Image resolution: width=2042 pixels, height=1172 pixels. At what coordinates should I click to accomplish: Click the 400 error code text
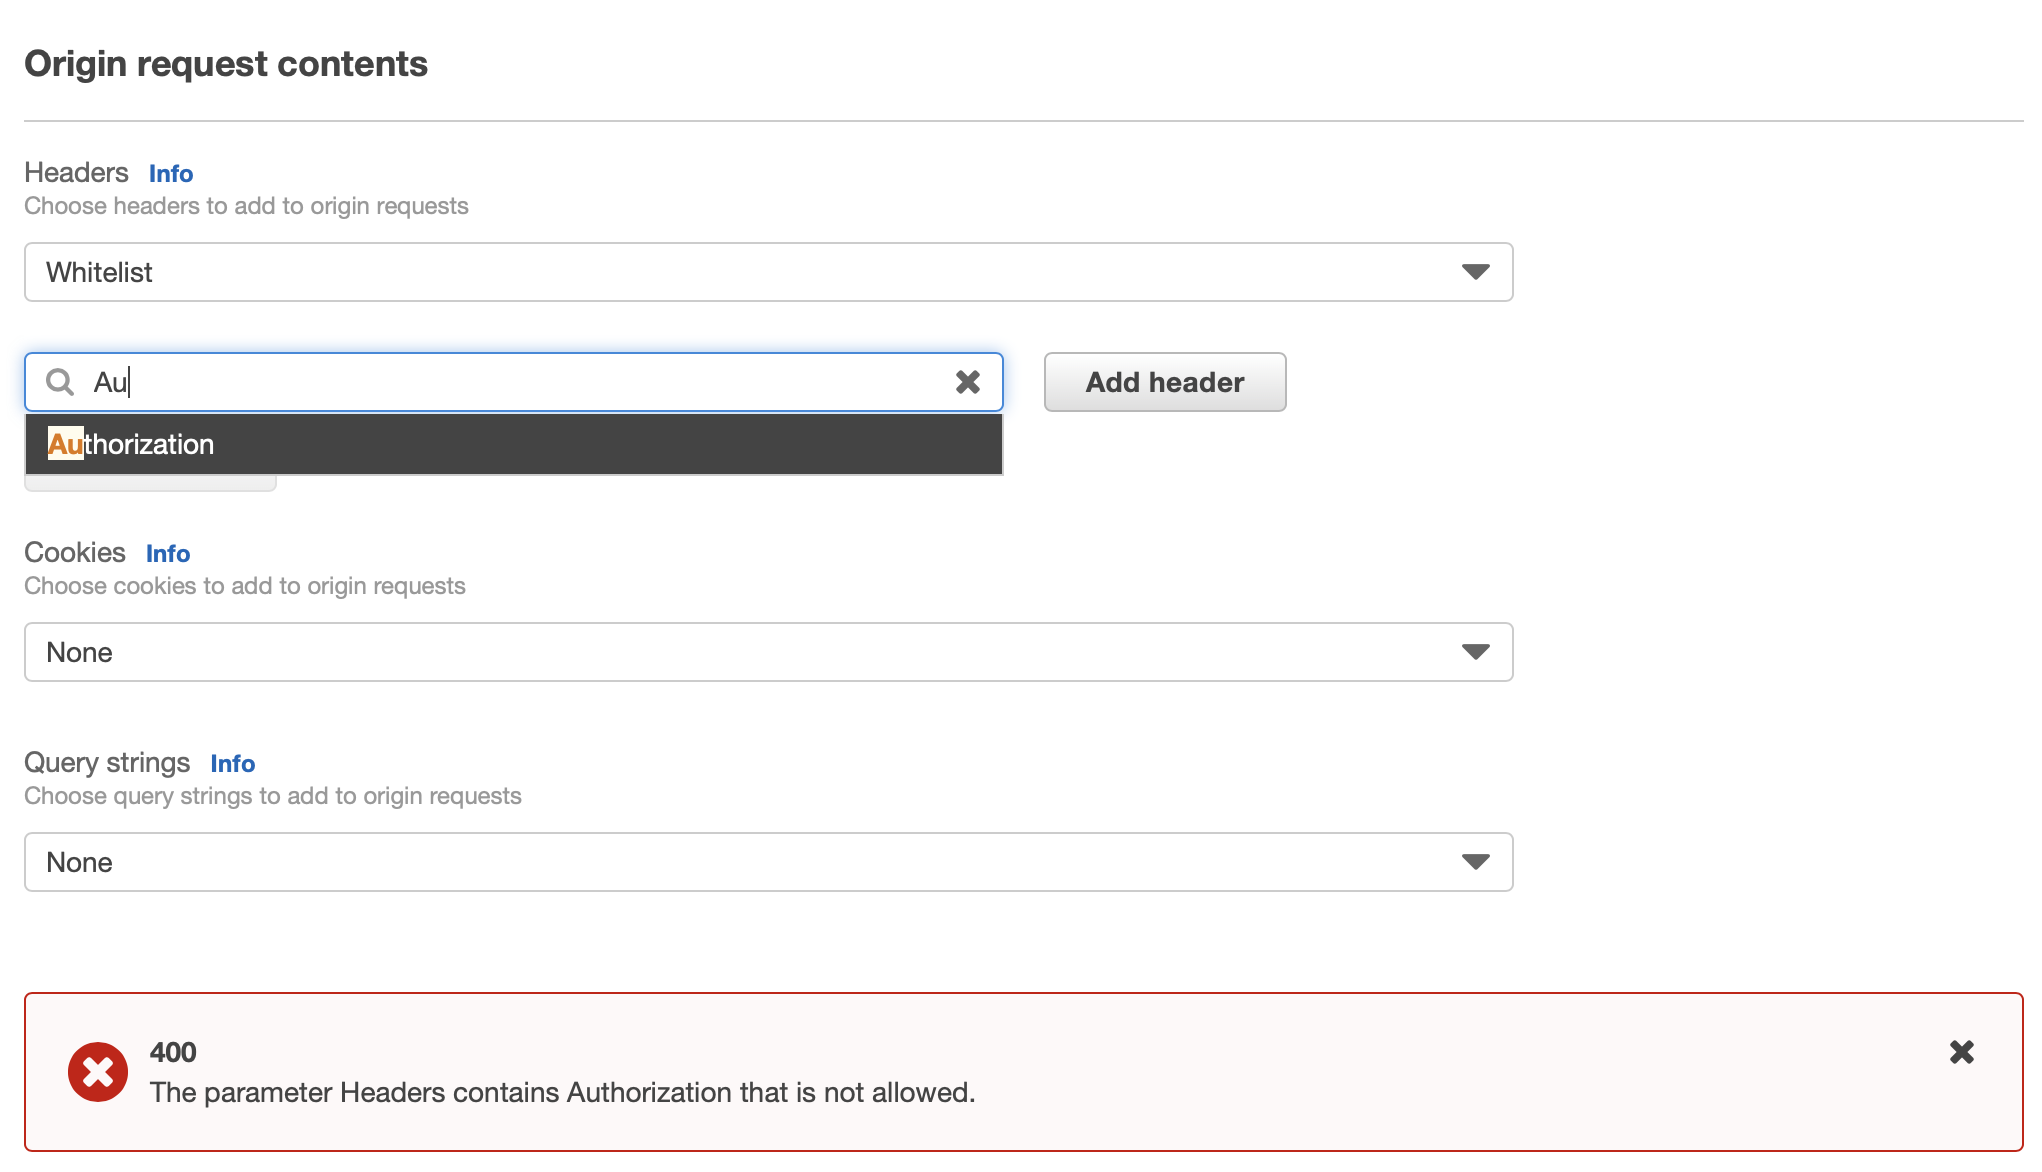click(173, 1052)
